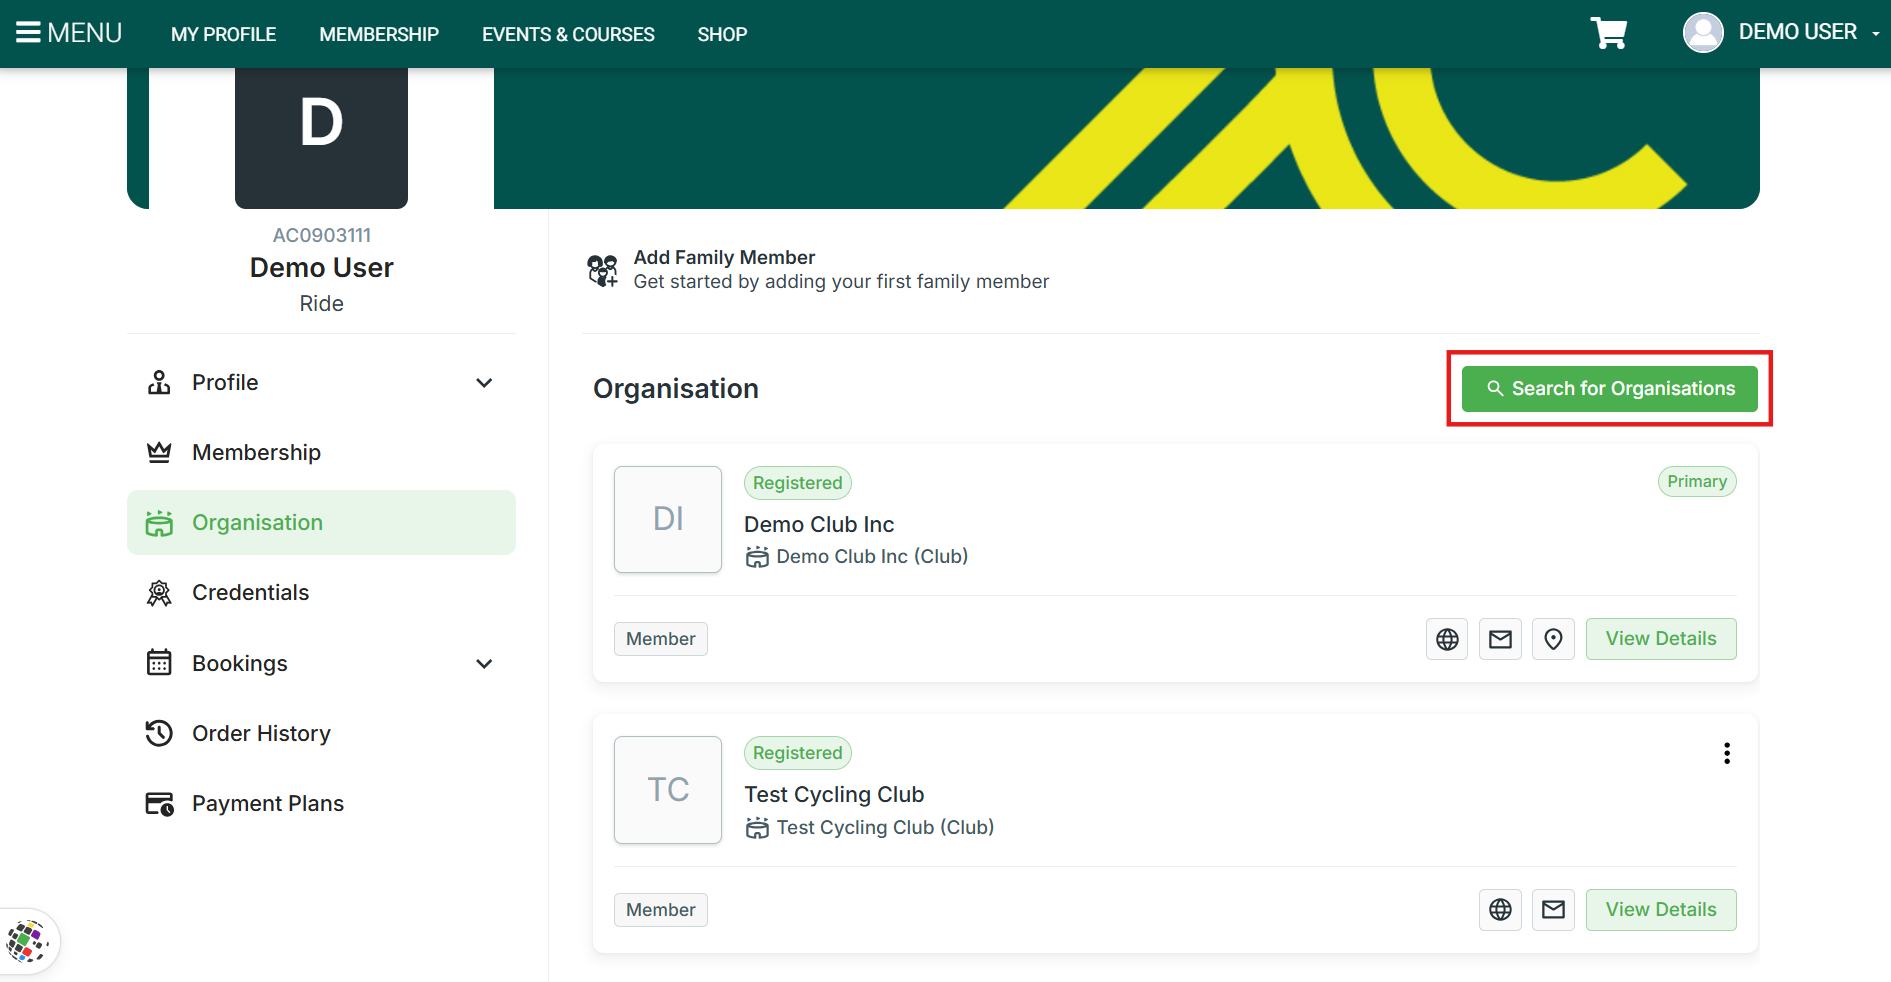Click Demo Club Inc location pin icon
Viewport: 1891px width, 982px height.
pos(1553,639)
